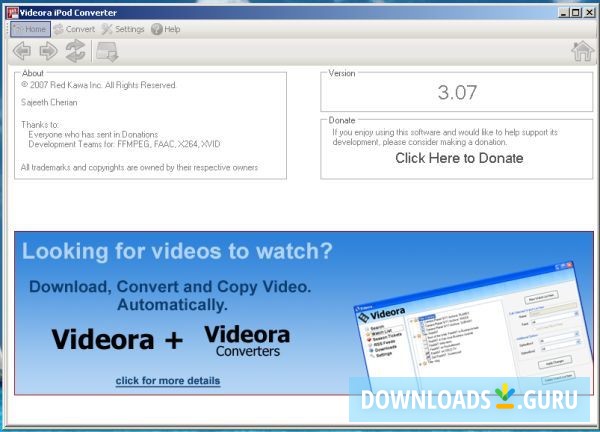
Task: Click the back arrow navigation icon
Action: point(22,51)
